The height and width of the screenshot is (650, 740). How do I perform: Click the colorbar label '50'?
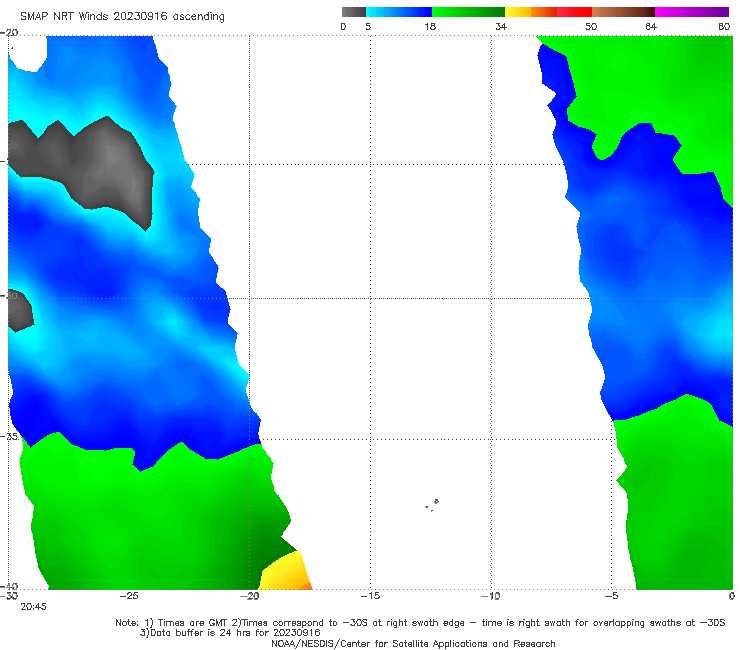tap(591, 27)
